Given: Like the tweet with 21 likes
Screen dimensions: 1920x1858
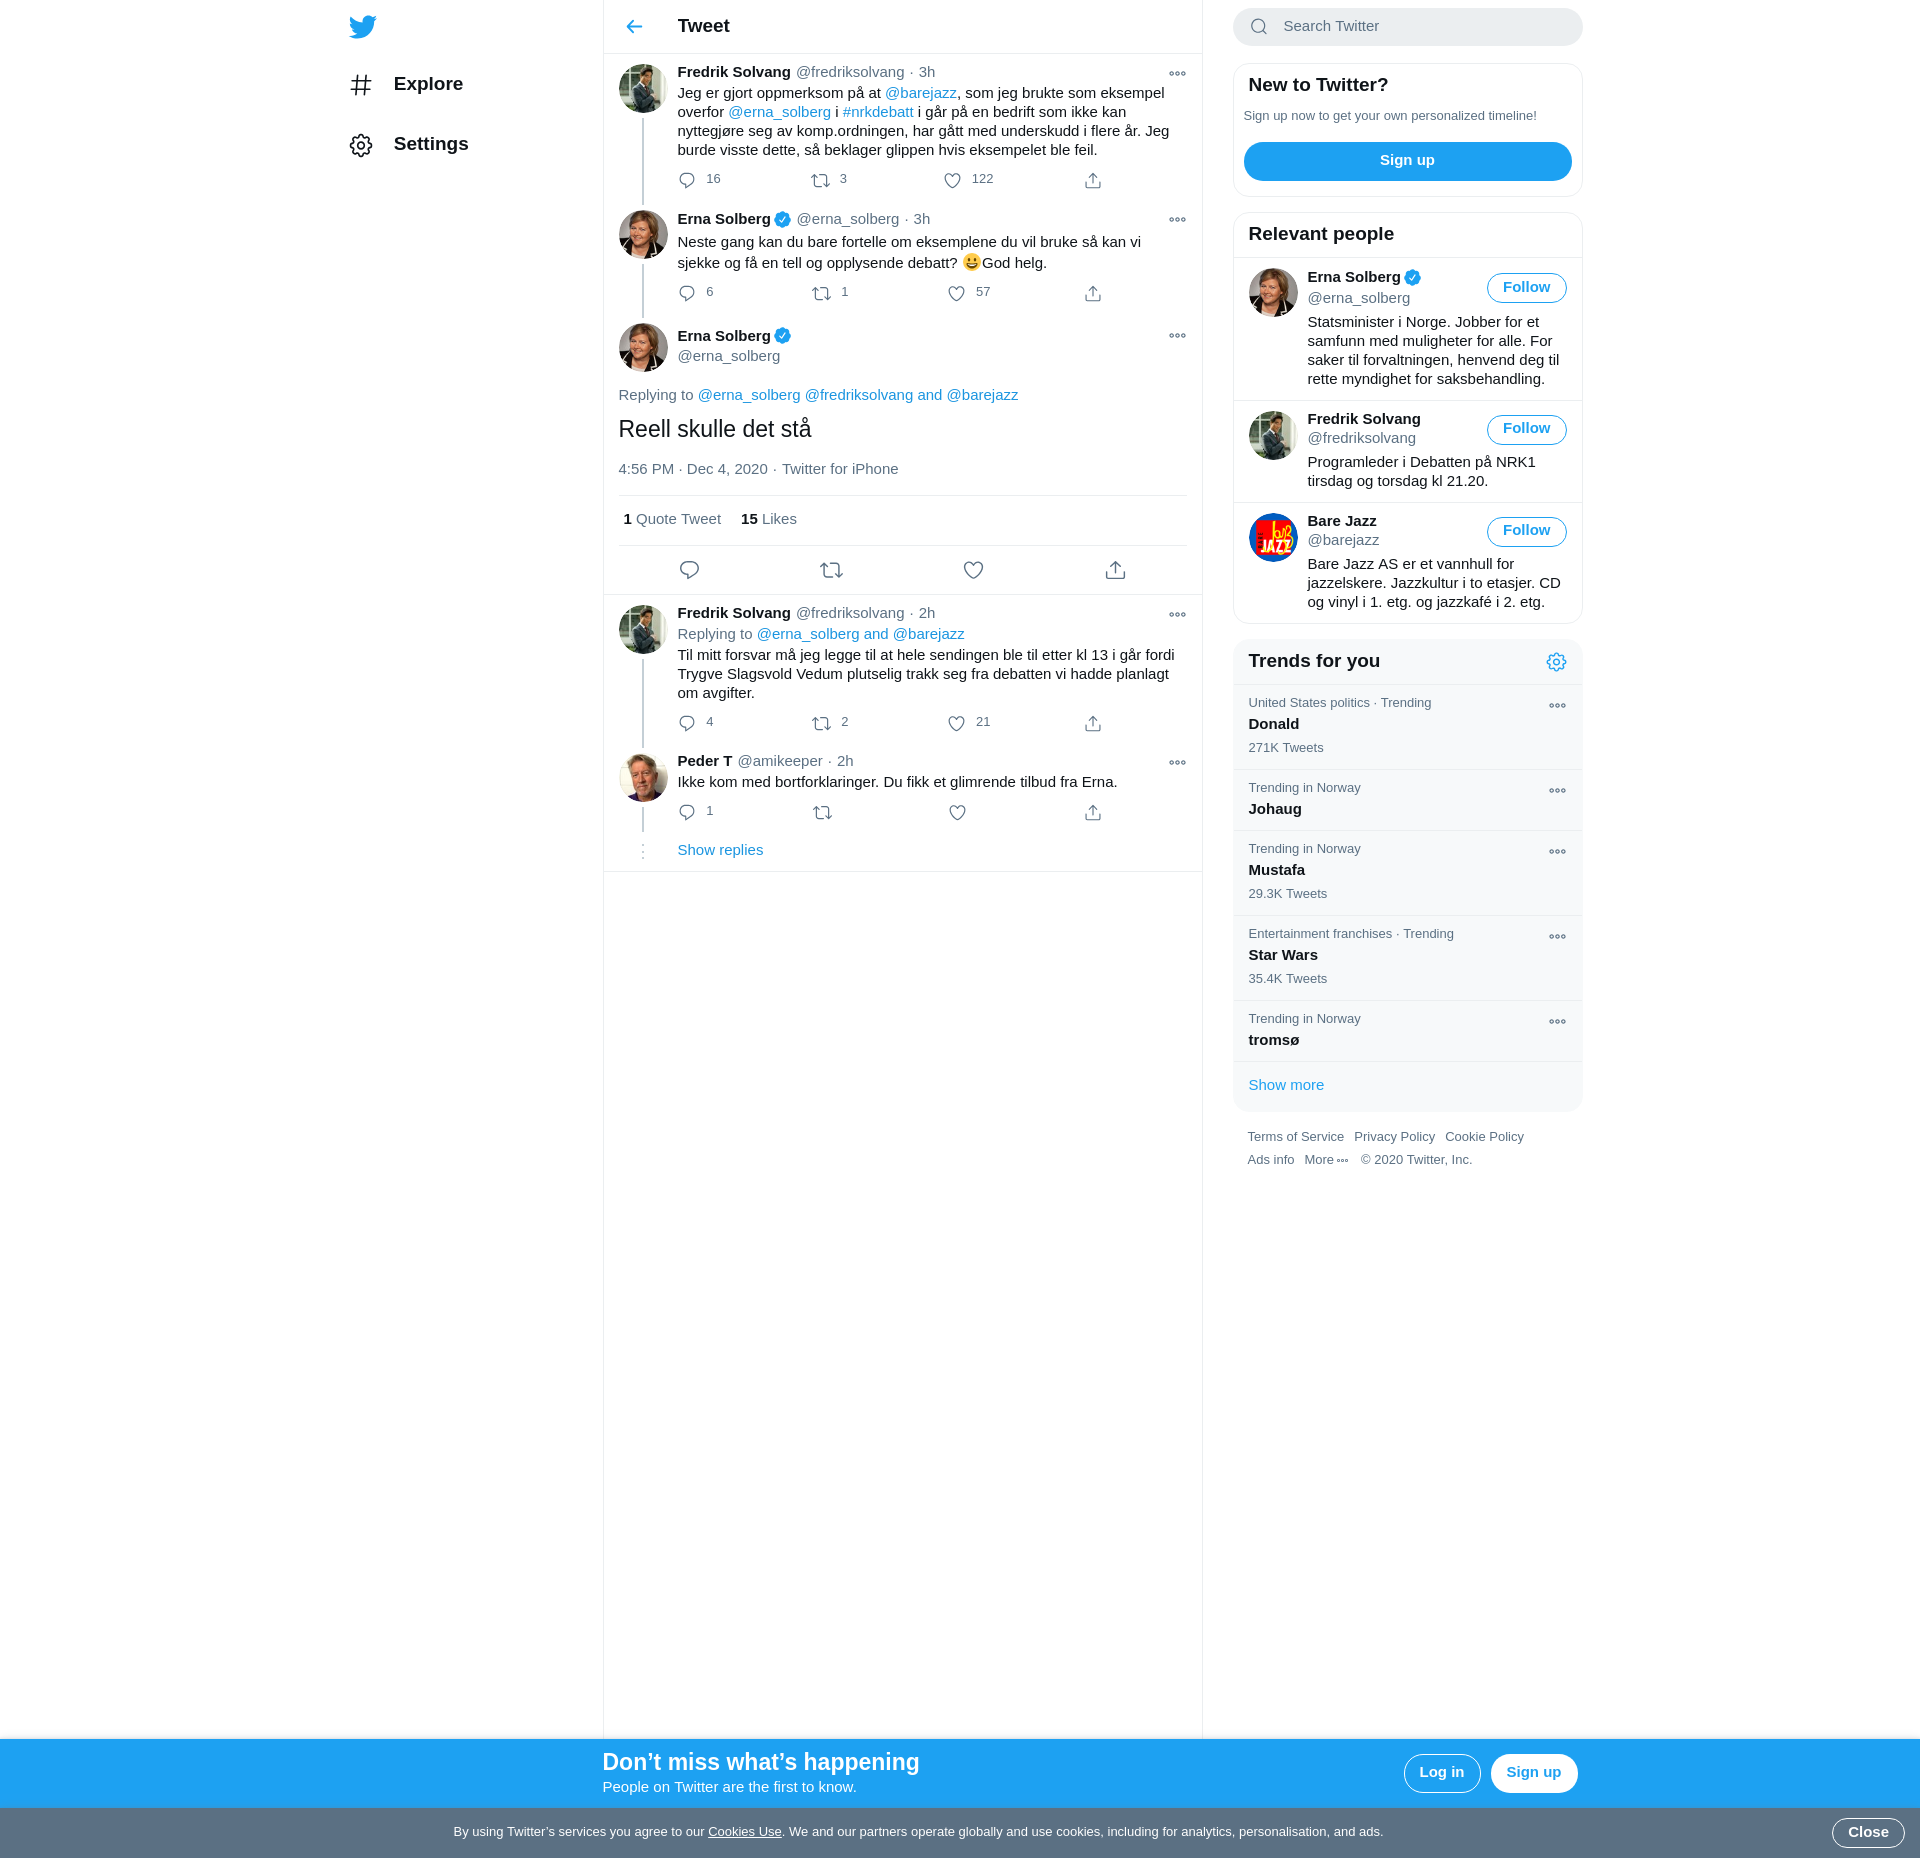Looking at the screenshot, I should pyautogui.click(x=957, y=723).
